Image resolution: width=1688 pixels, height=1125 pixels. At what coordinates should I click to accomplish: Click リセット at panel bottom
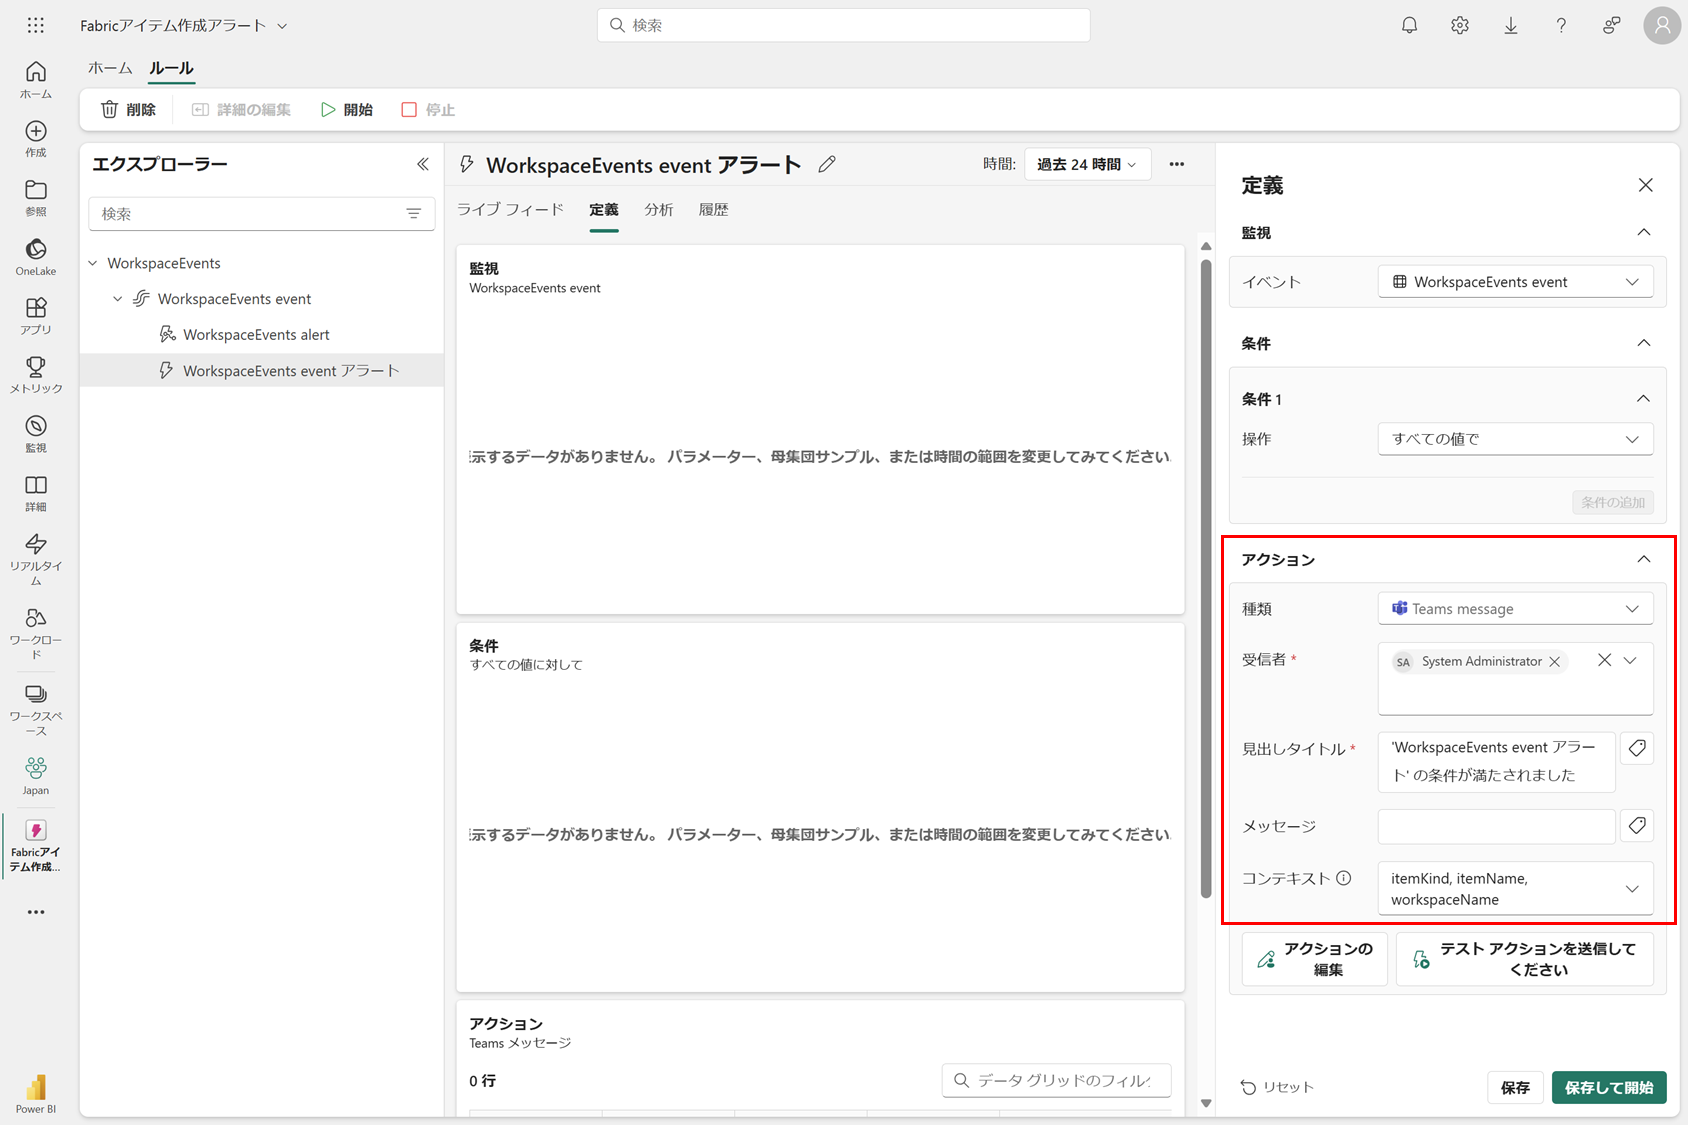1277,1087
